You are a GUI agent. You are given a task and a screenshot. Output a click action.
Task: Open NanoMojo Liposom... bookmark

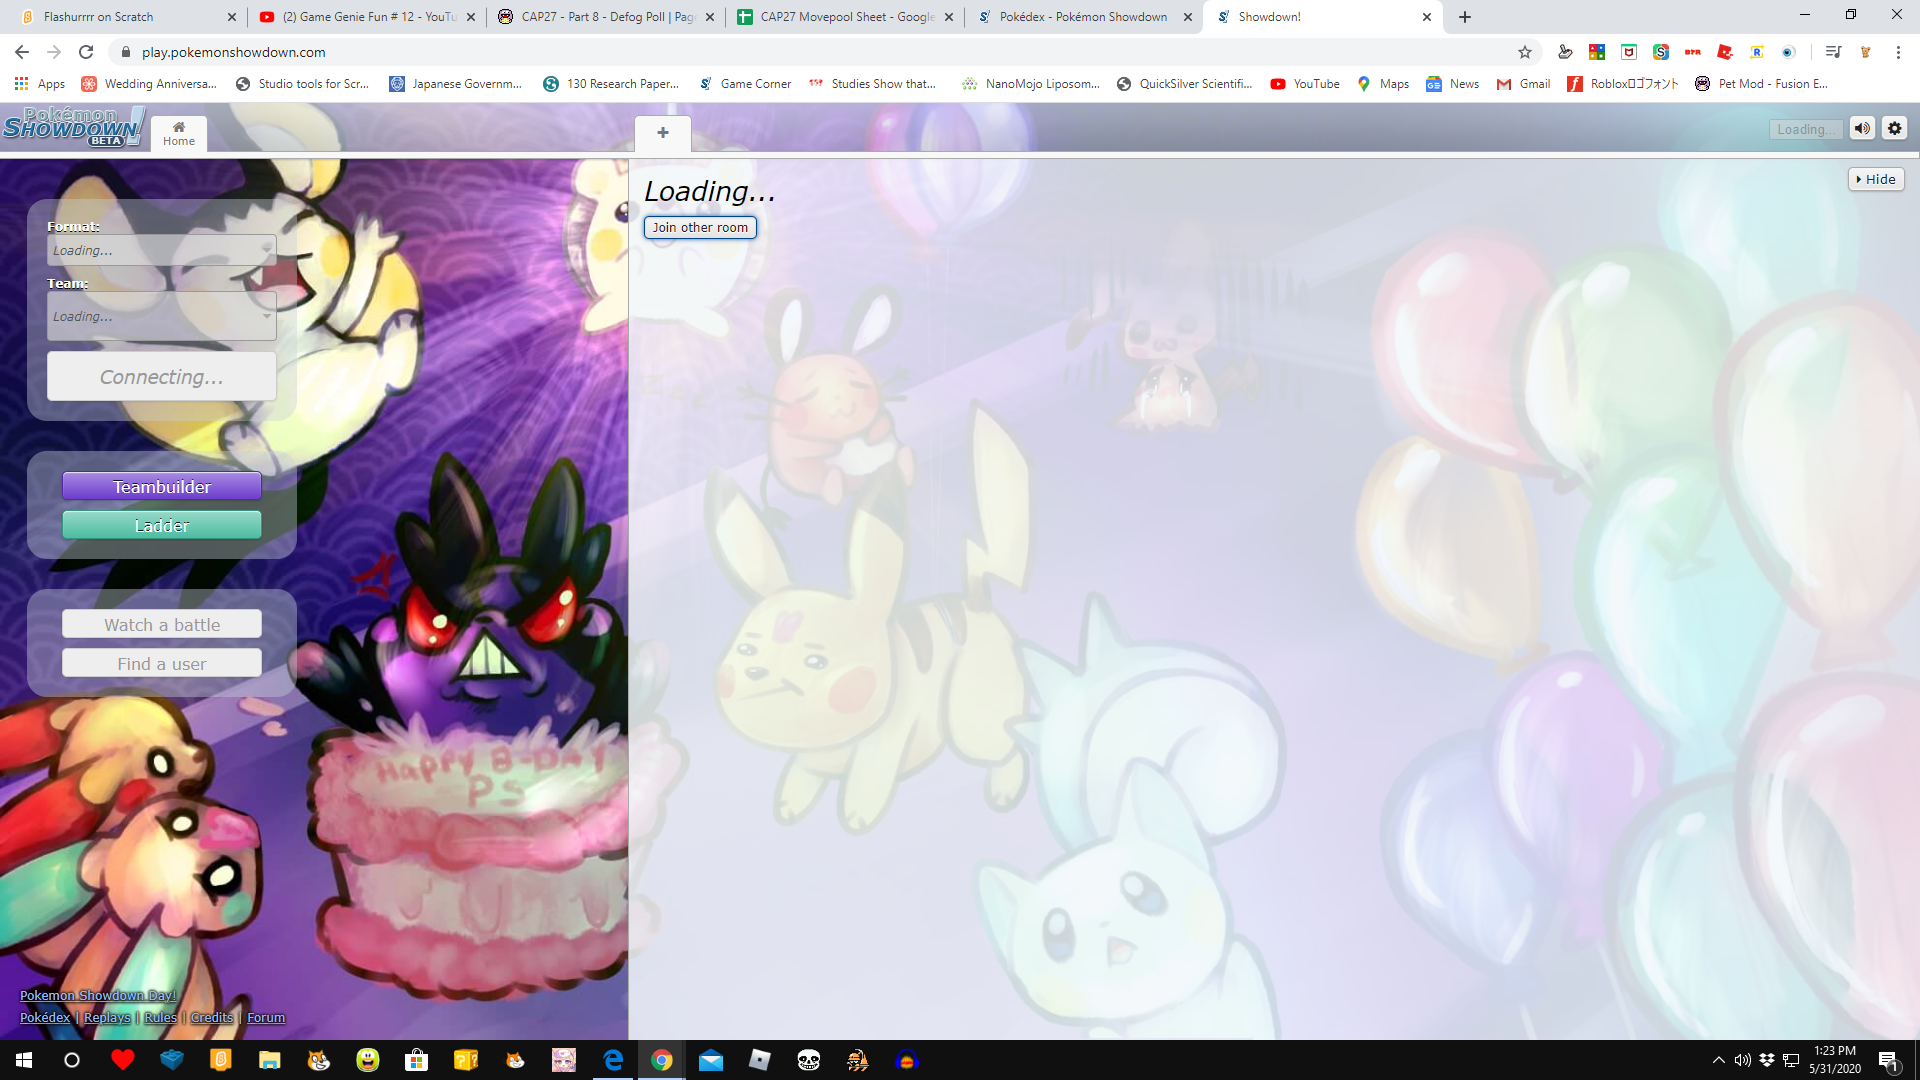coord(1031,84)
